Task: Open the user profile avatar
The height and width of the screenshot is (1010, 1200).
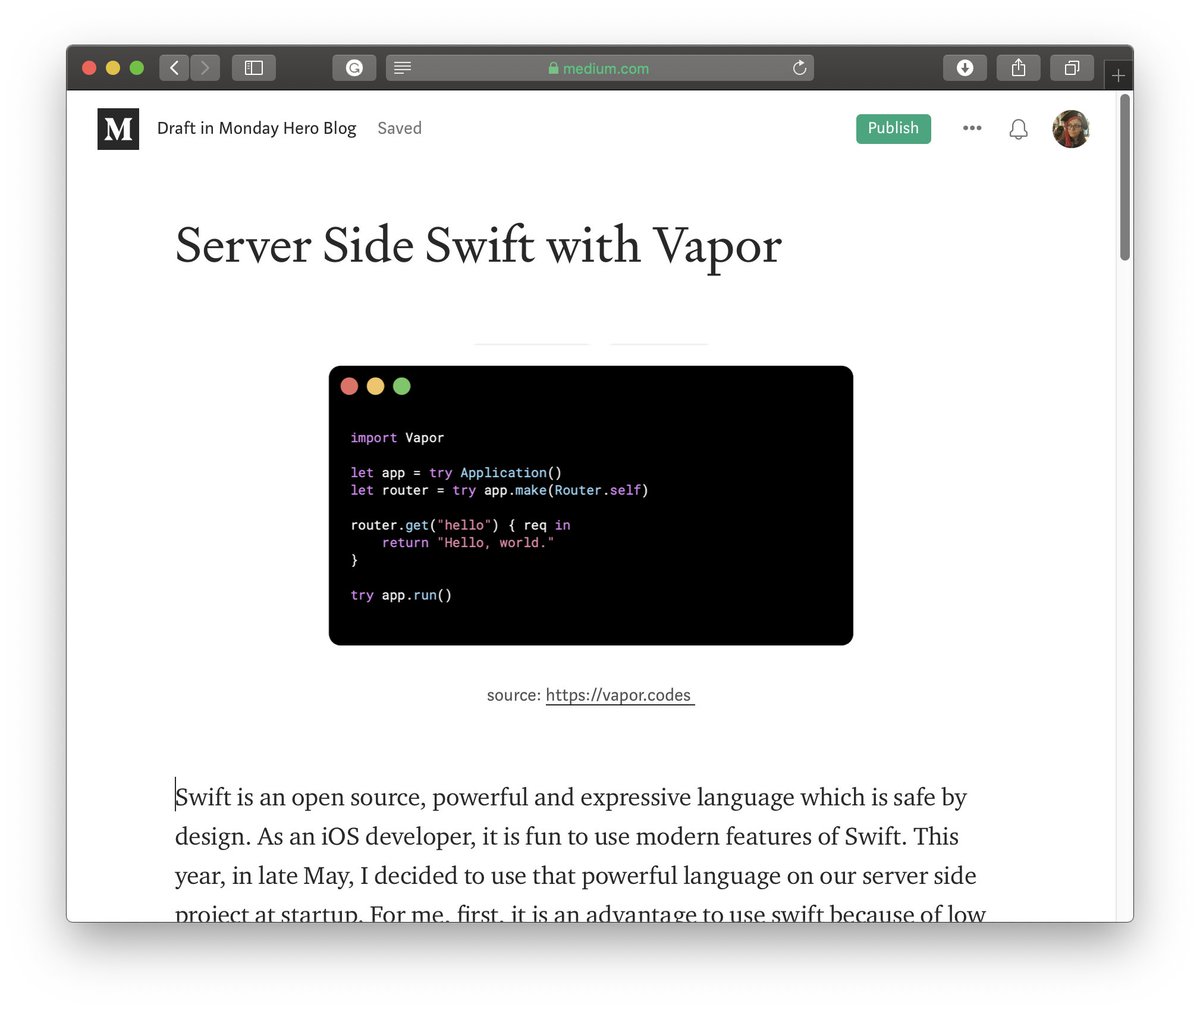Action: 1071,129
